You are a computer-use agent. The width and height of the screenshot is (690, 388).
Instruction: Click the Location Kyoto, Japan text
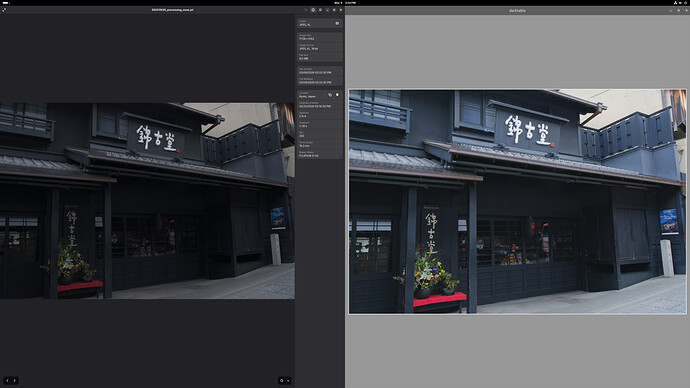tap(308, 96)
